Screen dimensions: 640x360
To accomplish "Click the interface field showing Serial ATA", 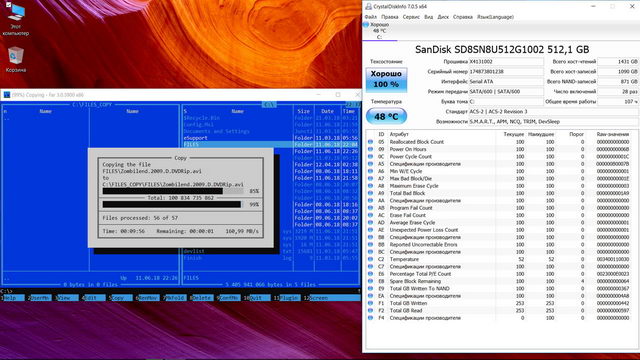I will (x=506, y=82).
